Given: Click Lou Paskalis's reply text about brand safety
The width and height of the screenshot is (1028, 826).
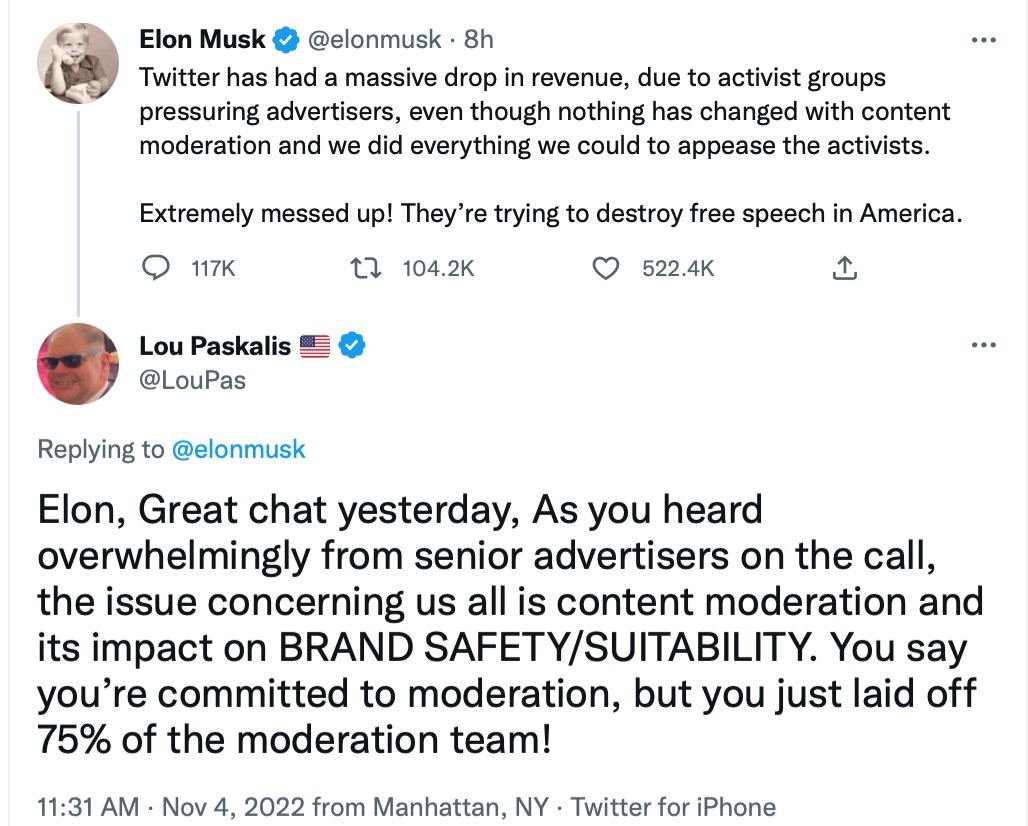Looking at the screenshot, I should (510, 625).
